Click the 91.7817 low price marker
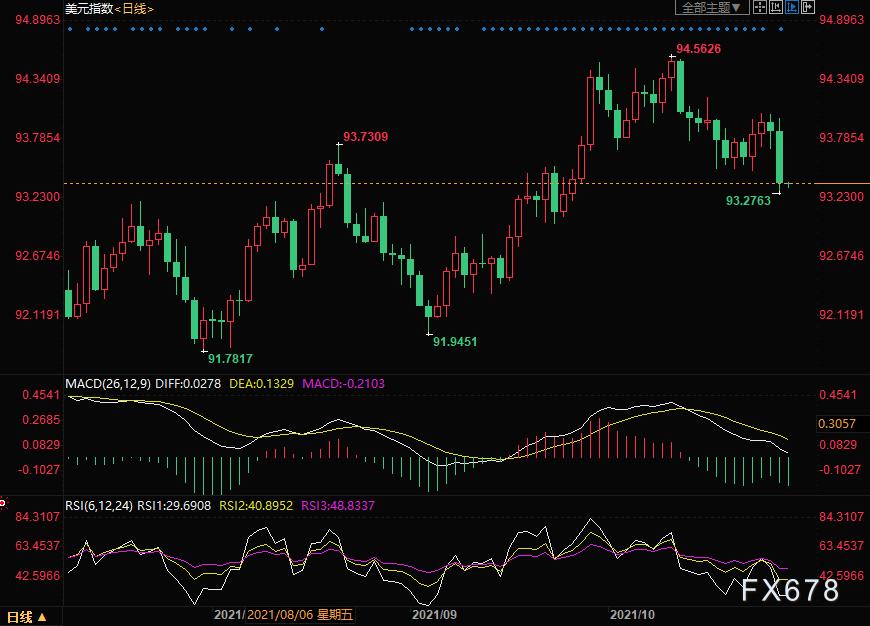 230,359
